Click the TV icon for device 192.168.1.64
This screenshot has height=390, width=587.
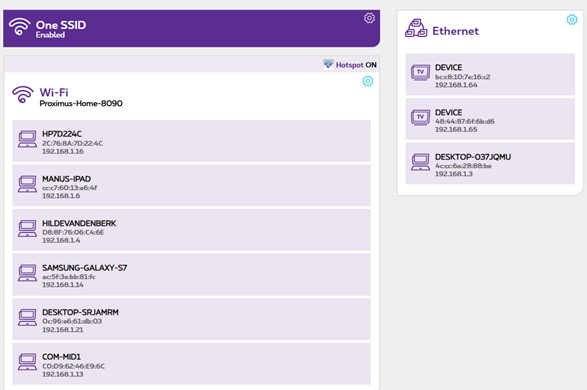tap(420, 73)
